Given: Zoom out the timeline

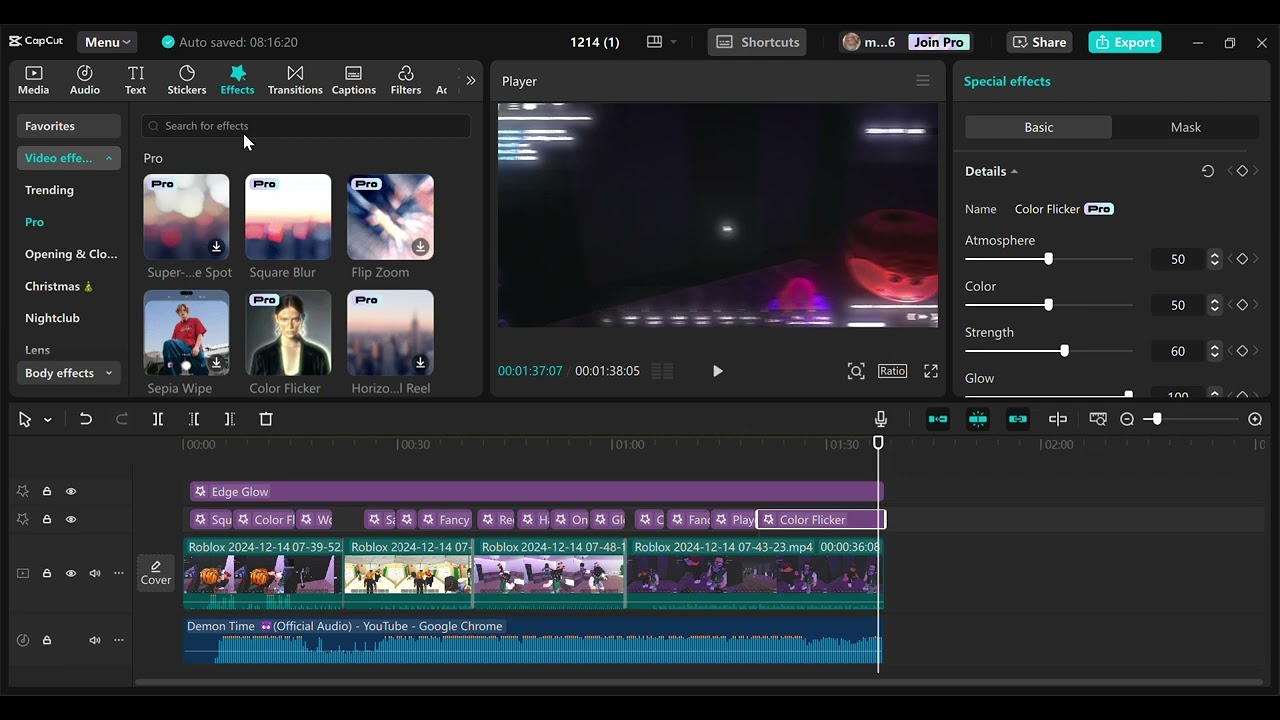Looking at the screenshot, I should [x=1127, y=419].
